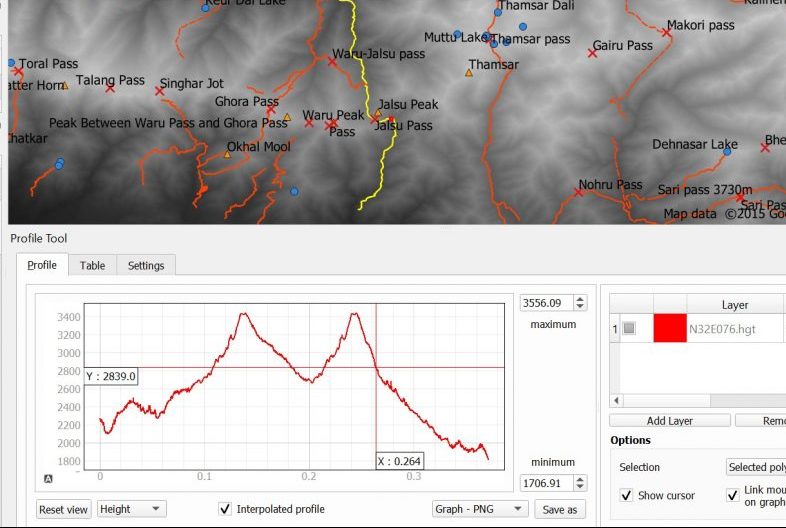Open the Height dropdown

pos(131,509)
